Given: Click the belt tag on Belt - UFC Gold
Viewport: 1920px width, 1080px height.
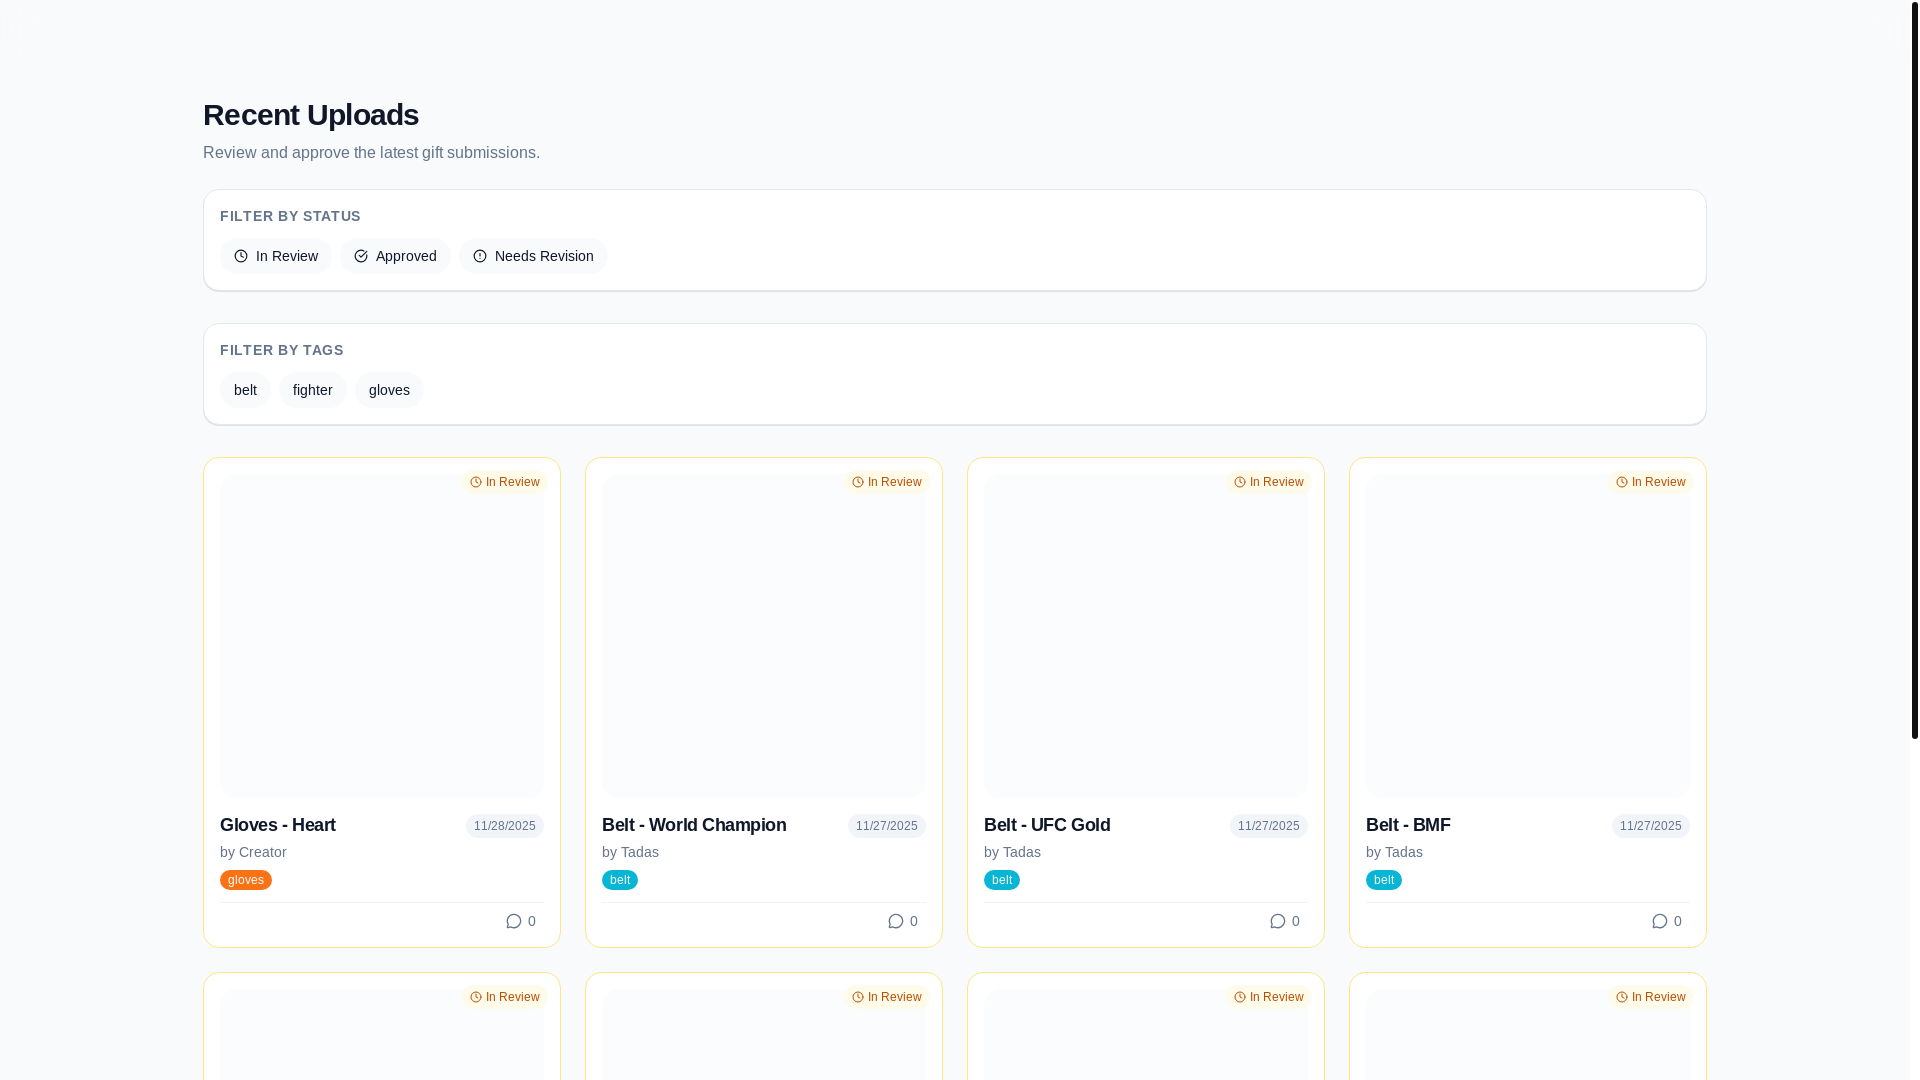Looking at the screenshot, I should 1002,880.
